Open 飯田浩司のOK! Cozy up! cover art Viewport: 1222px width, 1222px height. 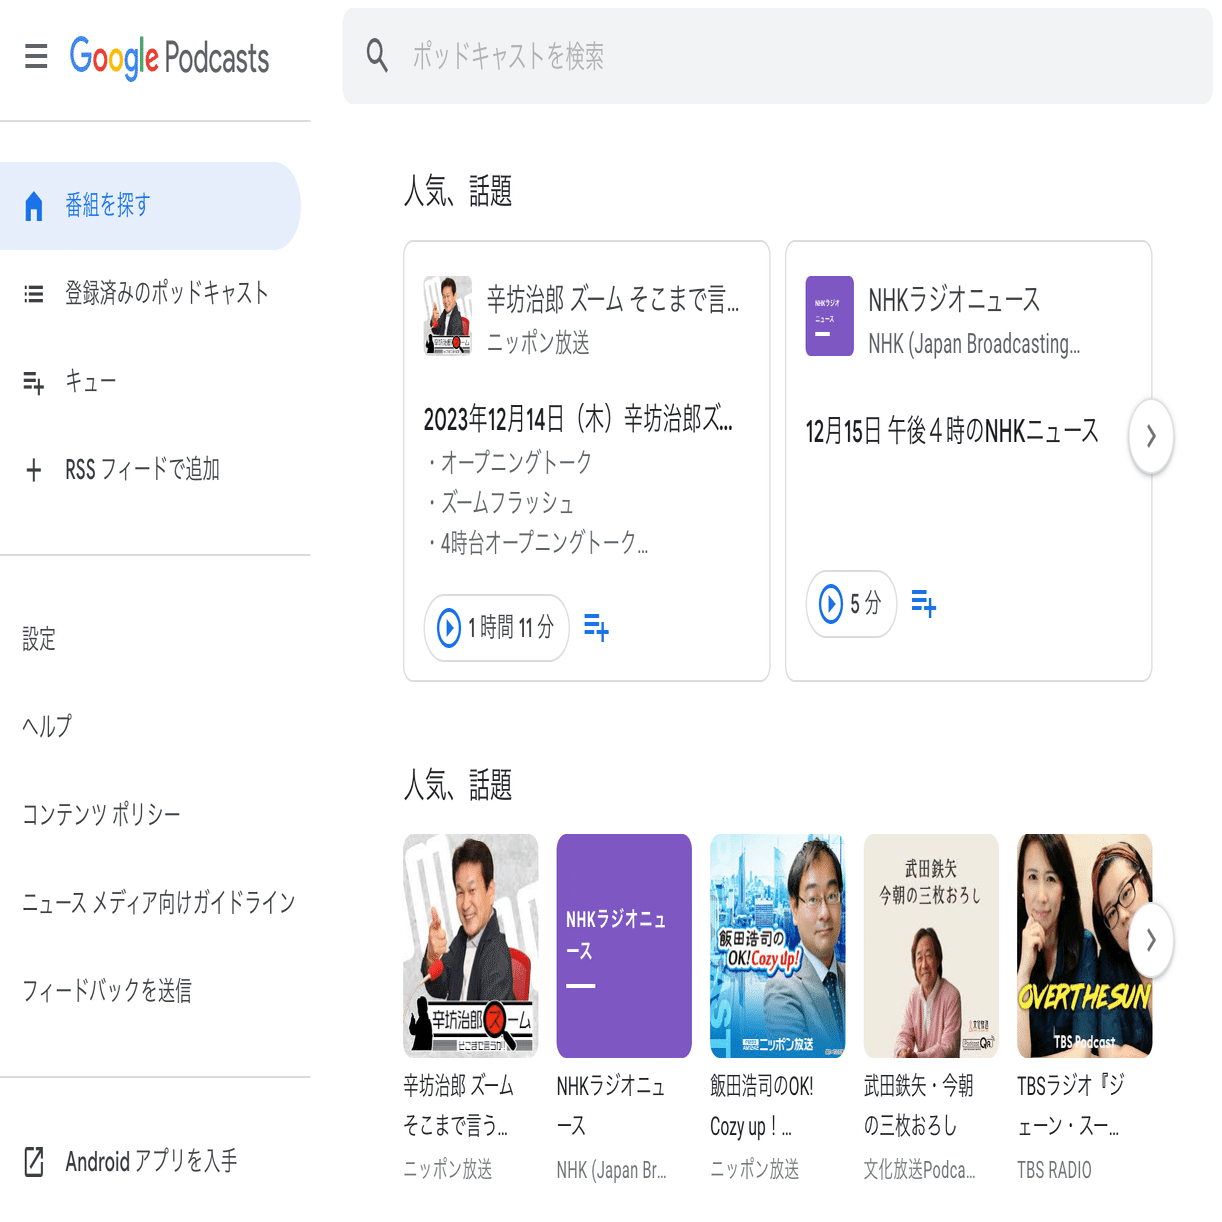[778, 946]
